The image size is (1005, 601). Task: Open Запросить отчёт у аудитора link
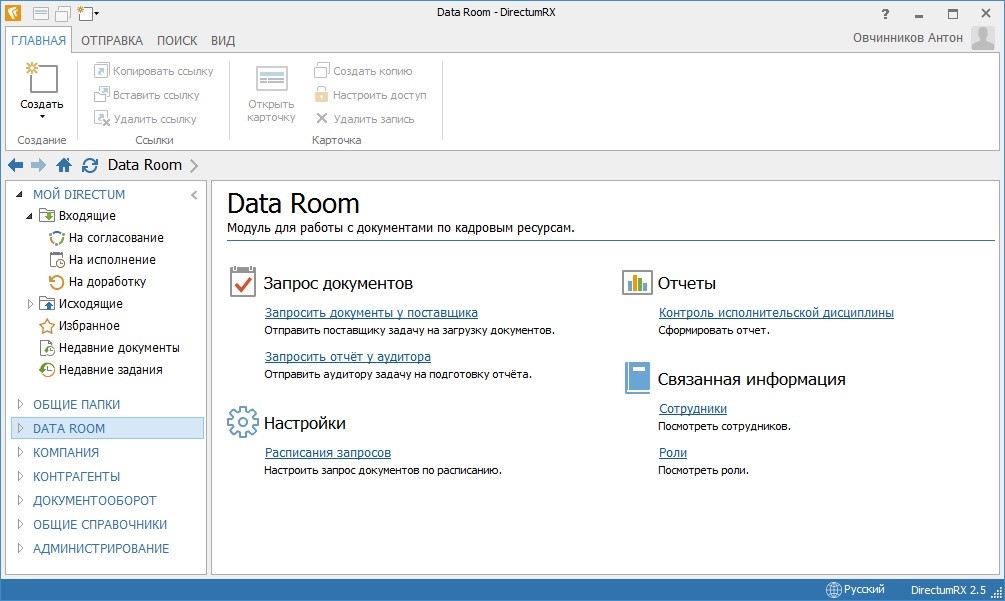tap(347, 356)
